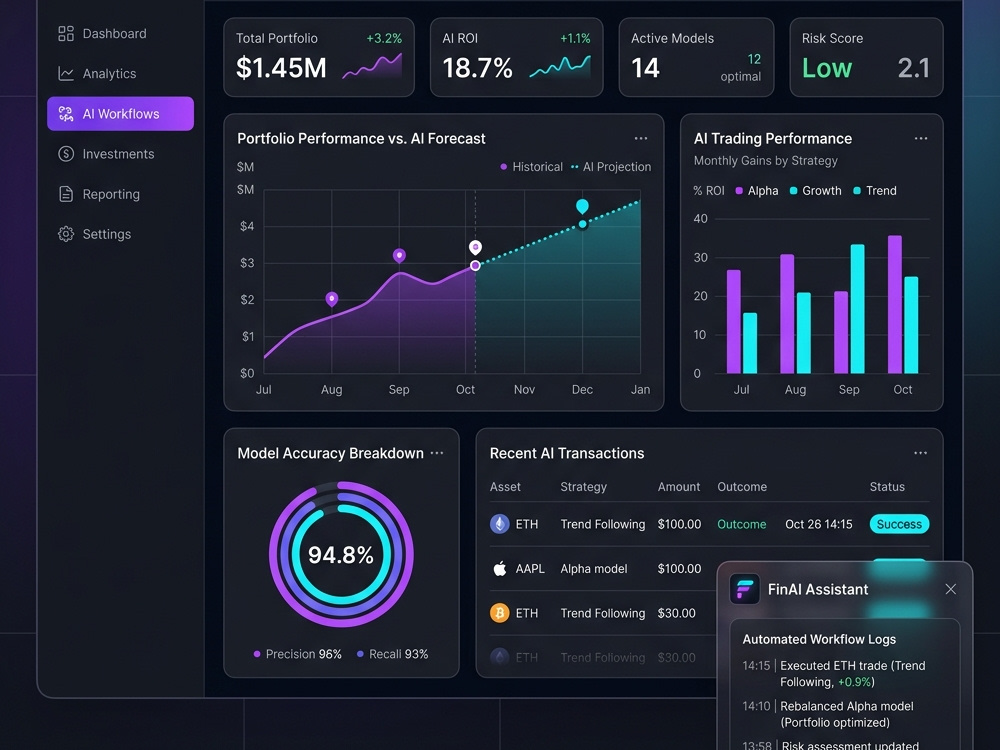
Task: Click the $30.00 amount beside bitcoin icon
Action: (x=677, y=613)
